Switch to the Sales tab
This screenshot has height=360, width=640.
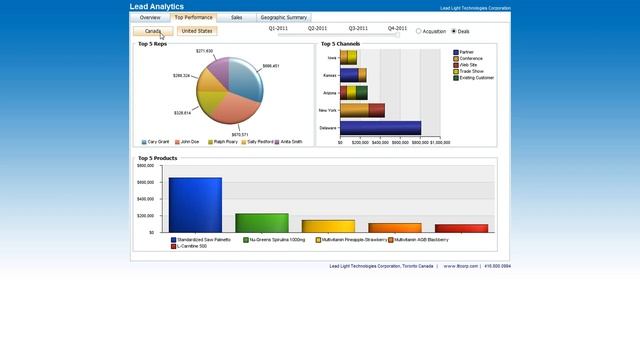(236, 18)
